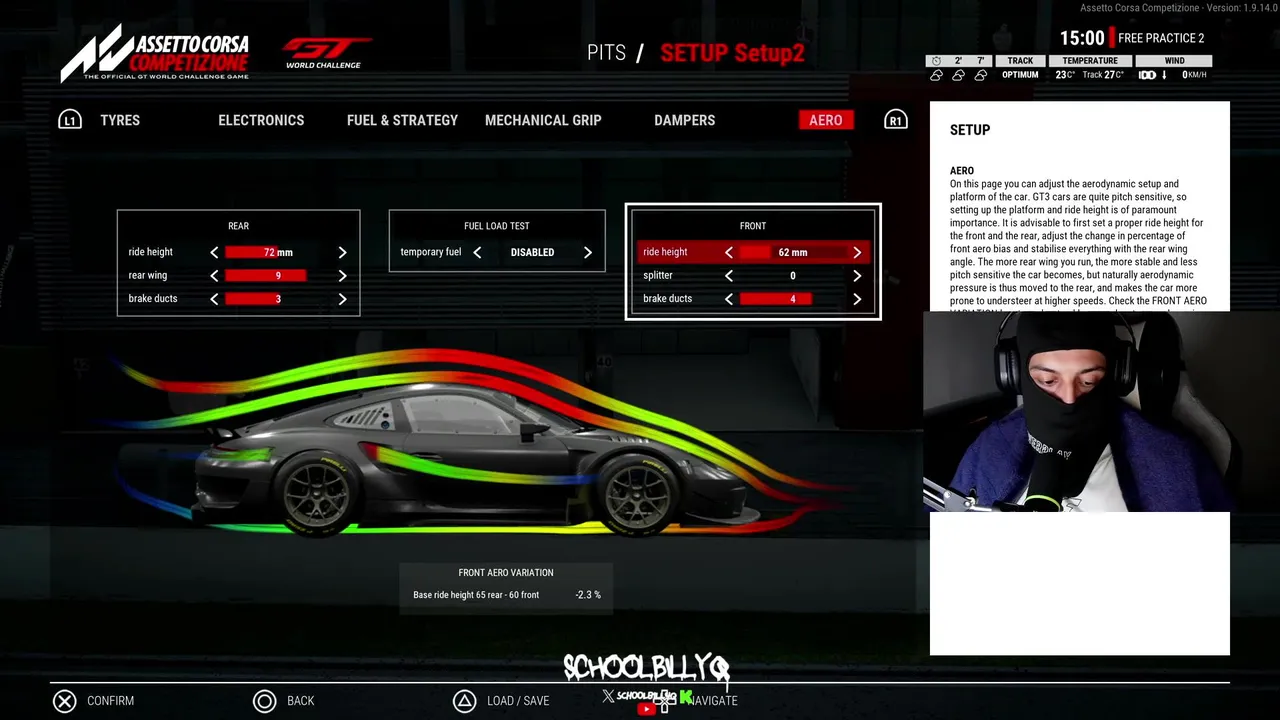Image resolution: width=1280 pixels, height=720 pixels.
Task: Click the L1 previous-tab icon
Action: pos(69,120)
